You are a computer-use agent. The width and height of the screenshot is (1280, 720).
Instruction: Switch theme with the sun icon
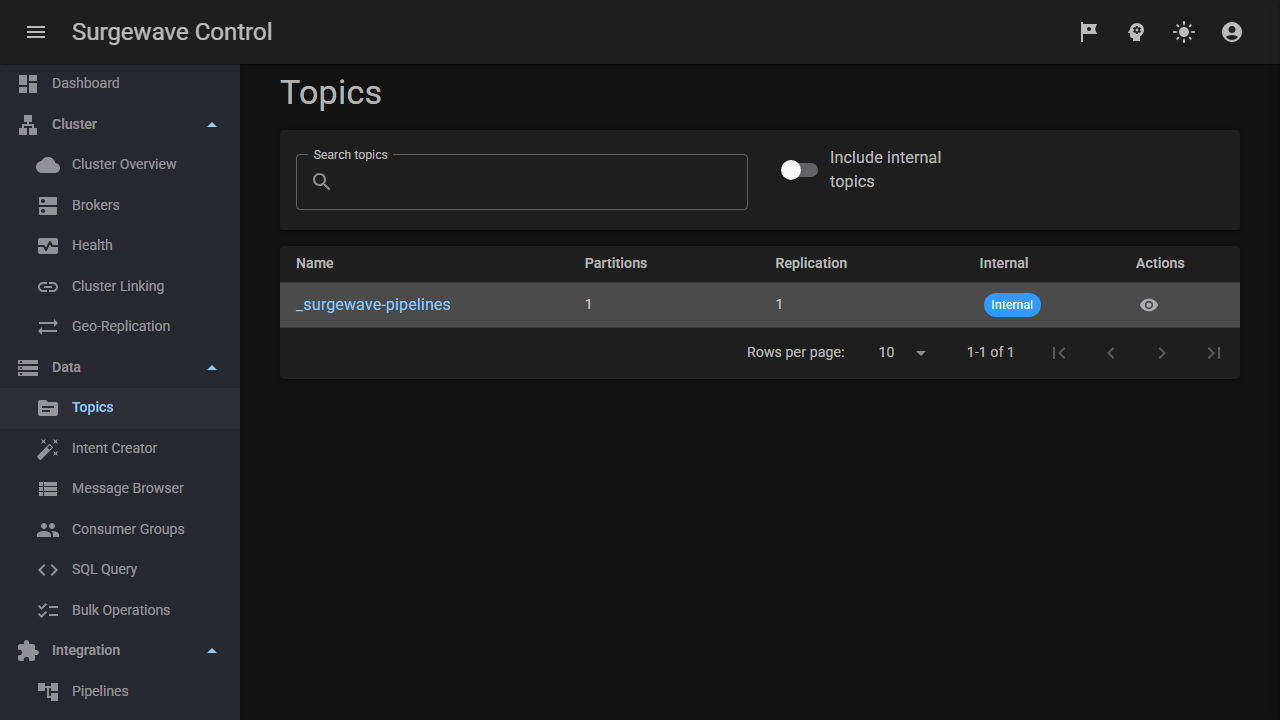click(x=1184, y=32)
